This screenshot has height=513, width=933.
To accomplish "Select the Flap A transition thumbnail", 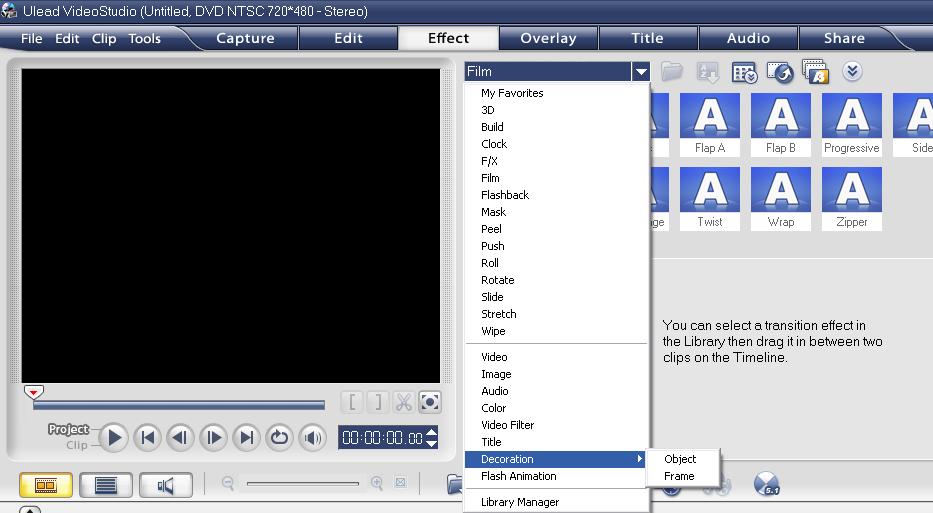I will point(710,124).
